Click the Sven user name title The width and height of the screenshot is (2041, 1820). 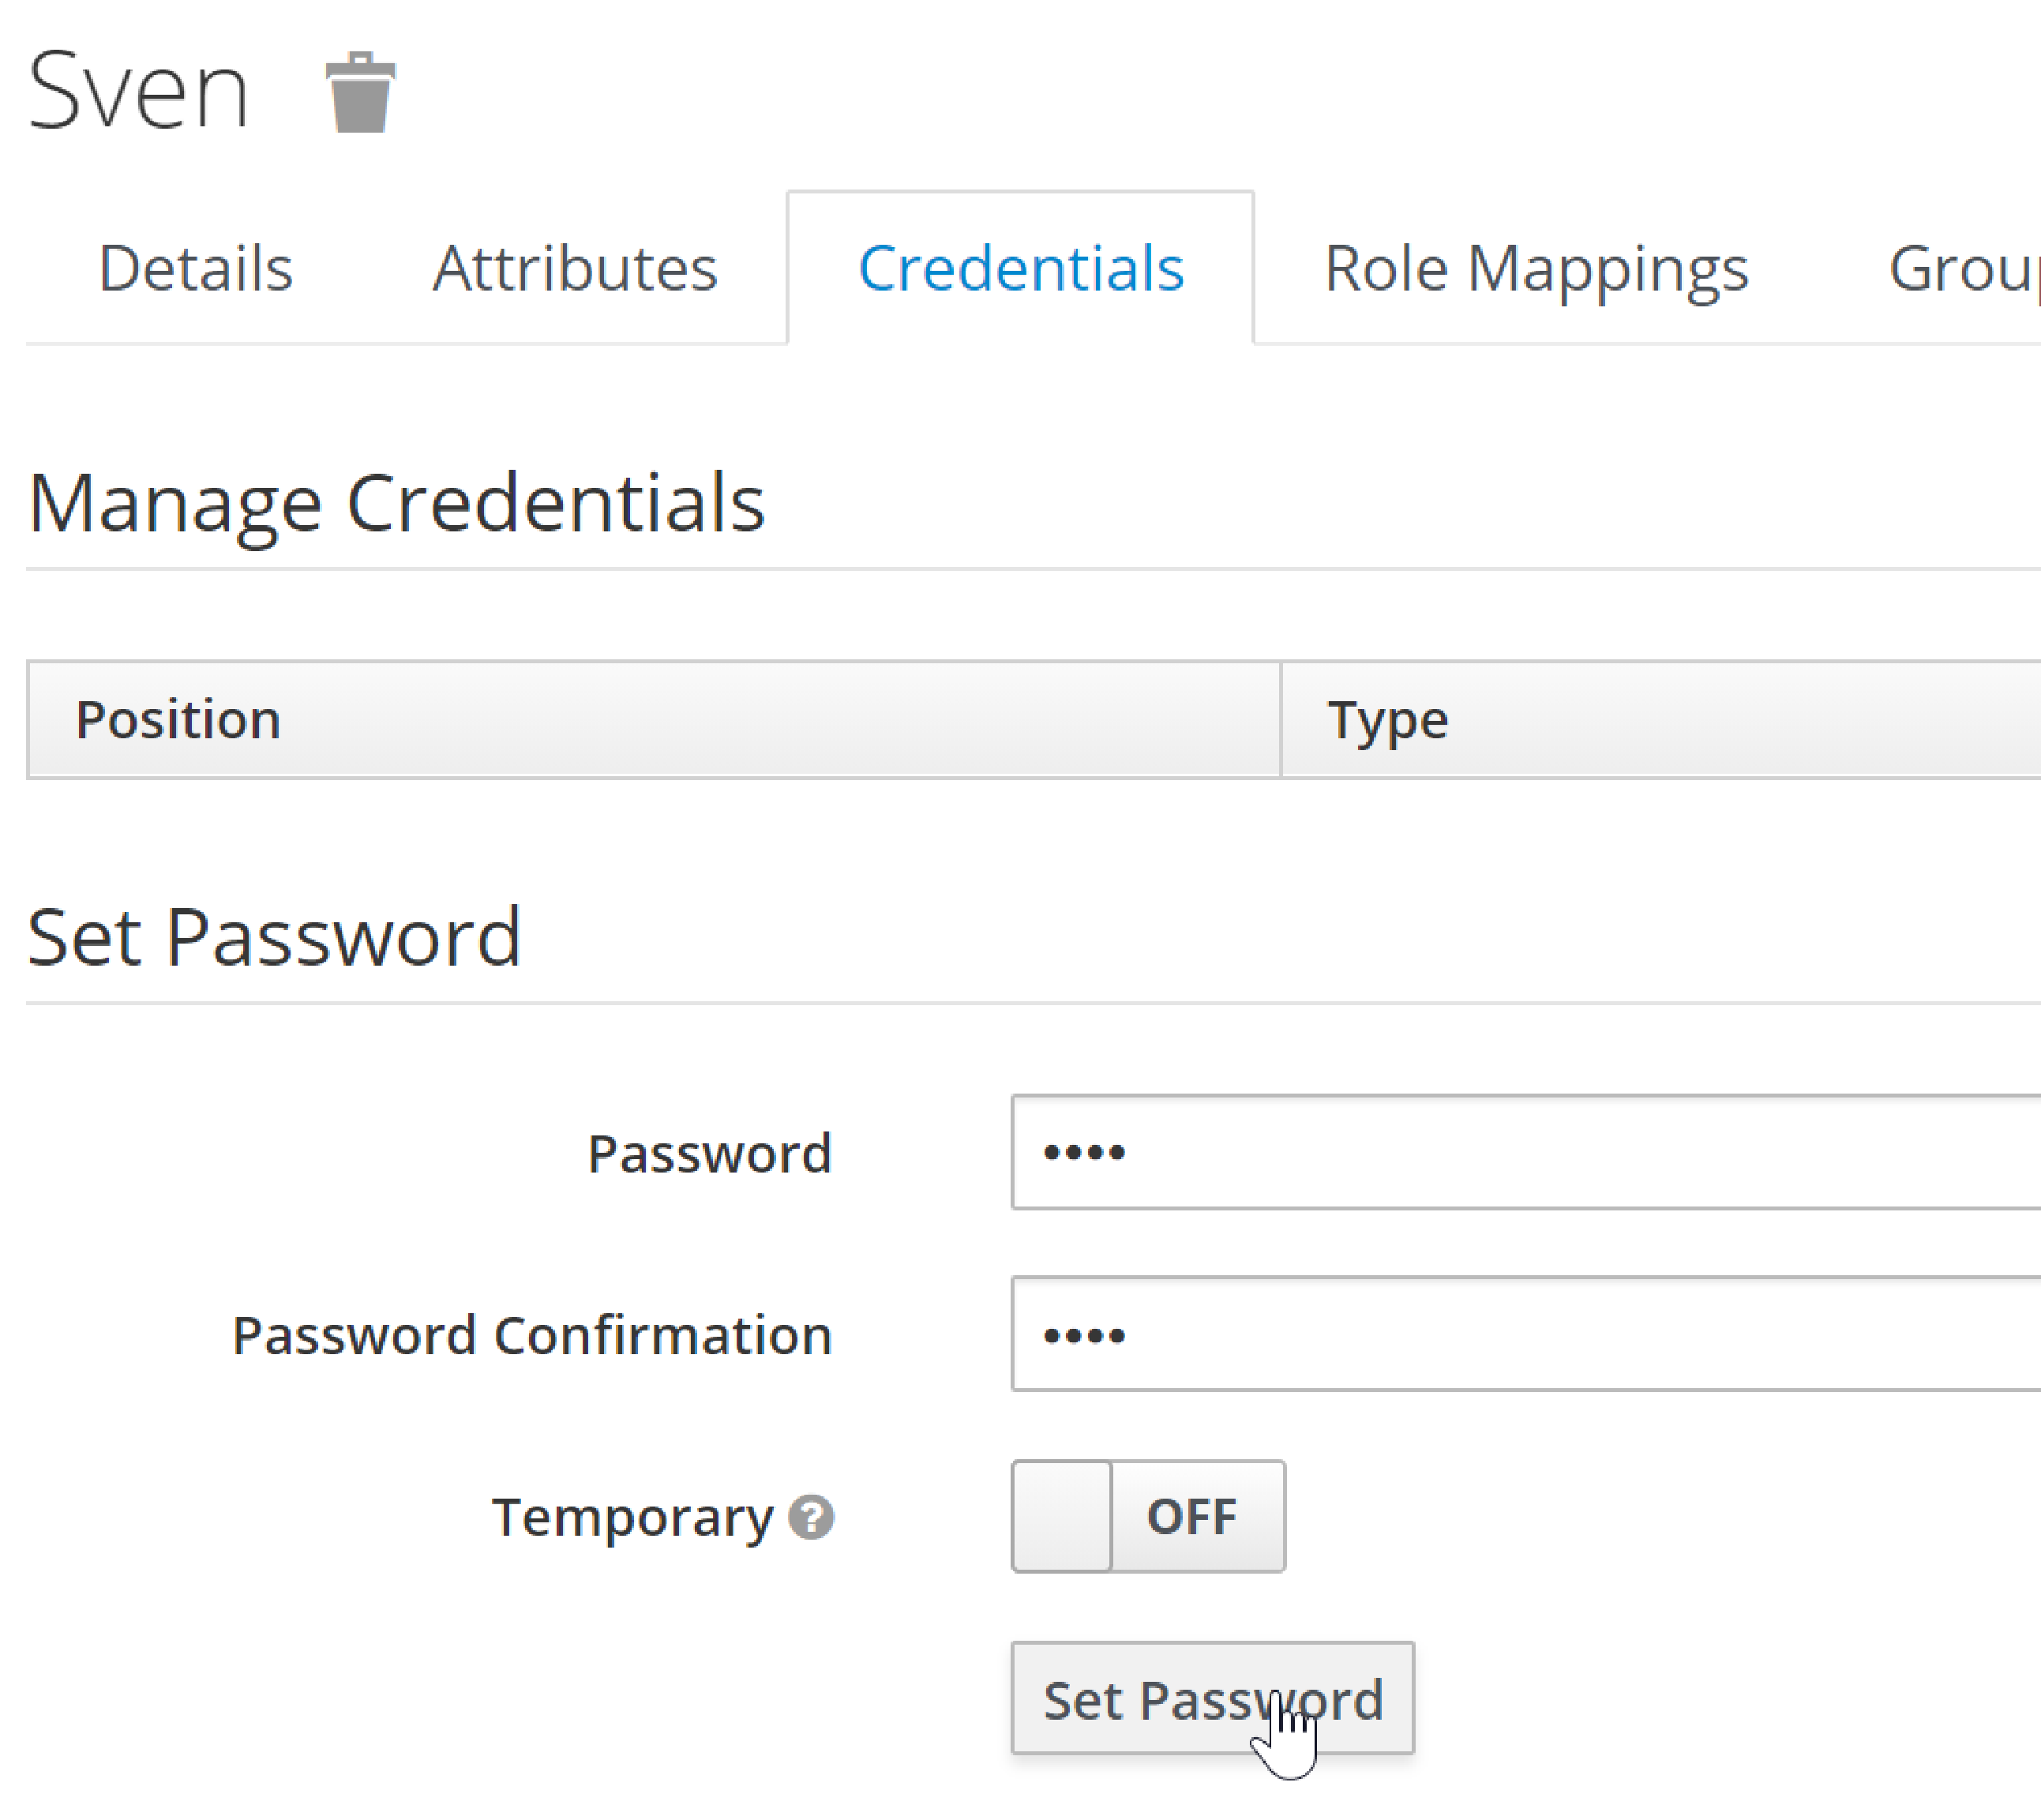click(138, 91)
